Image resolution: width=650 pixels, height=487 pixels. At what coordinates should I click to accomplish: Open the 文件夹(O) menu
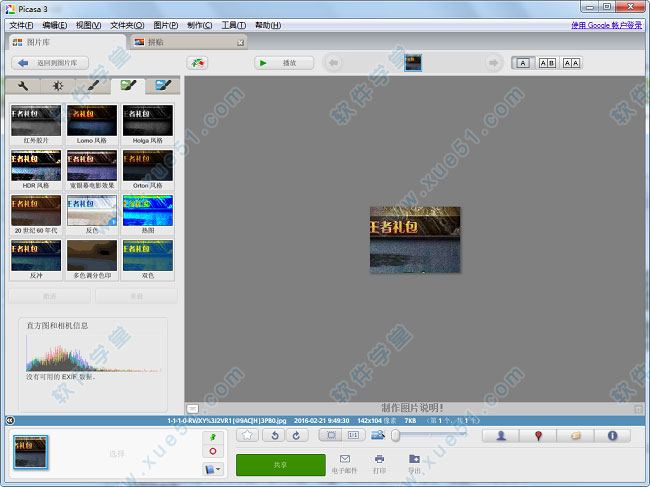[127, 25]
